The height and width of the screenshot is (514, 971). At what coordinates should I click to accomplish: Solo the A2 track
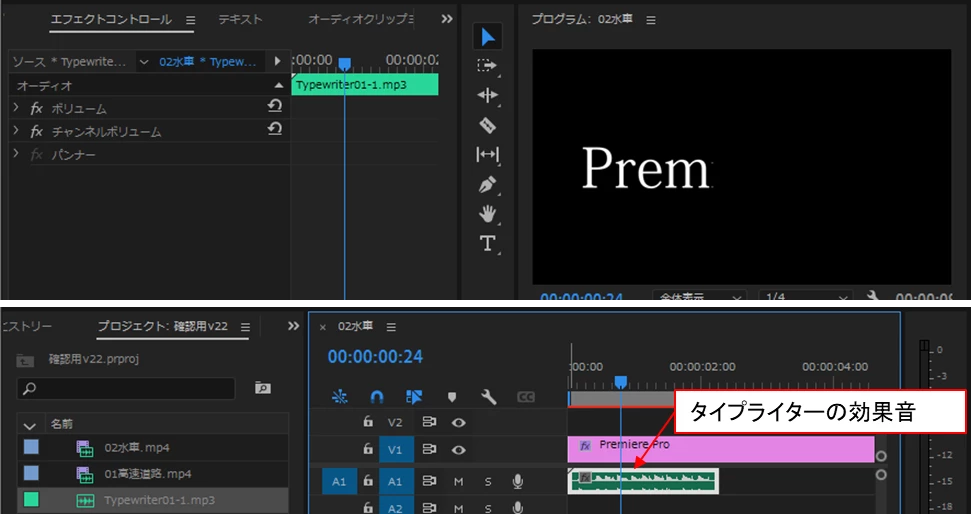[x=488, y=508]
